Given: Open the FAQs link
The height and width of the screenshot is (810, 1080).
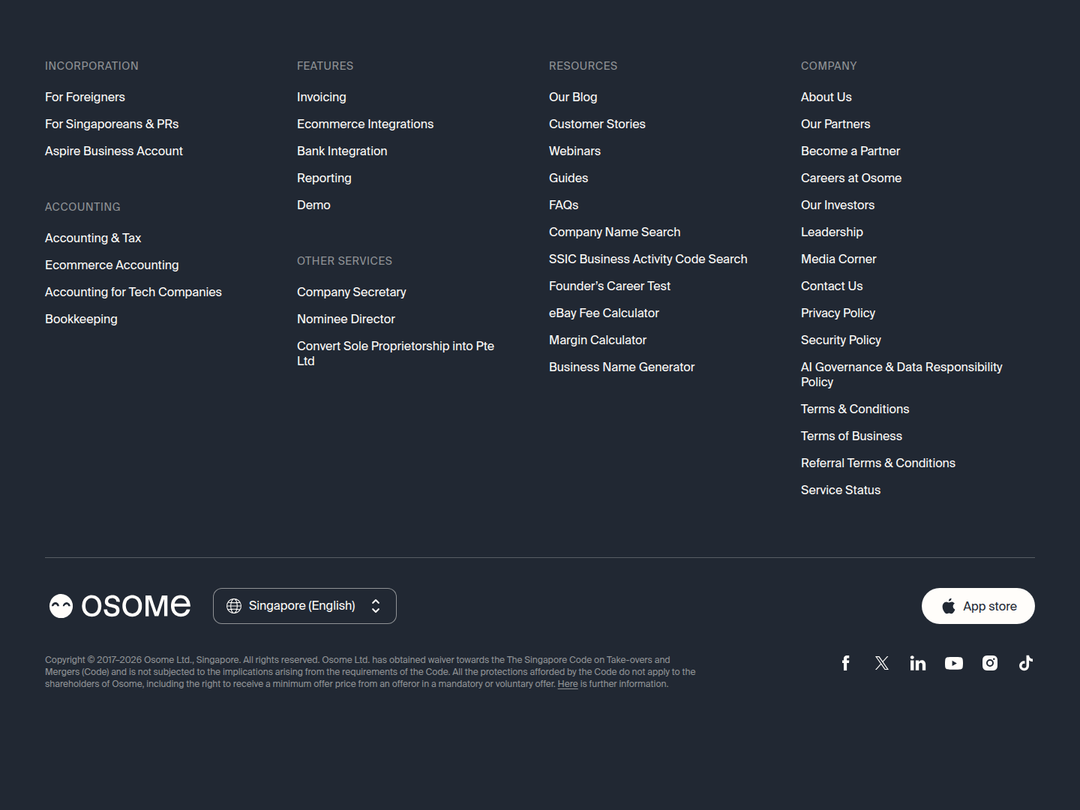Looking at the screenshot, I should pos(563,205).
